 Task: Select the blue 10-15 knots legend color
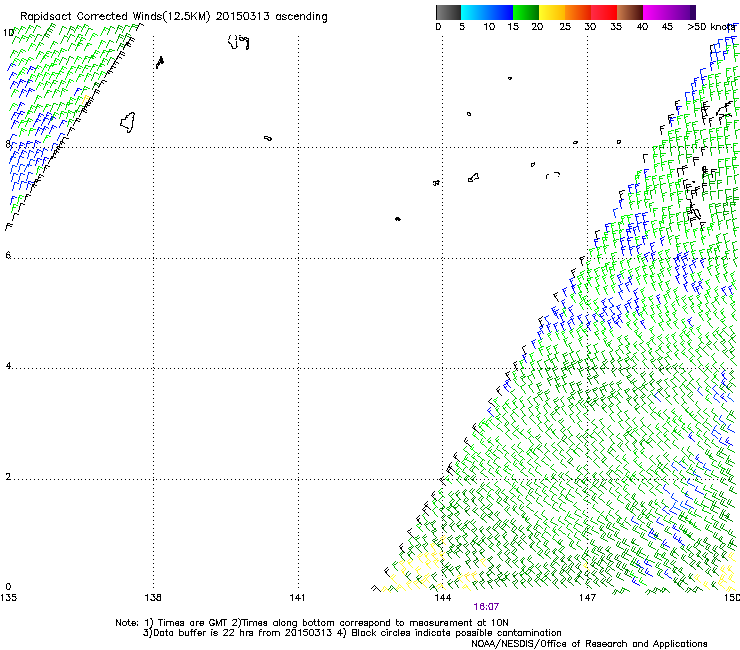500,12
